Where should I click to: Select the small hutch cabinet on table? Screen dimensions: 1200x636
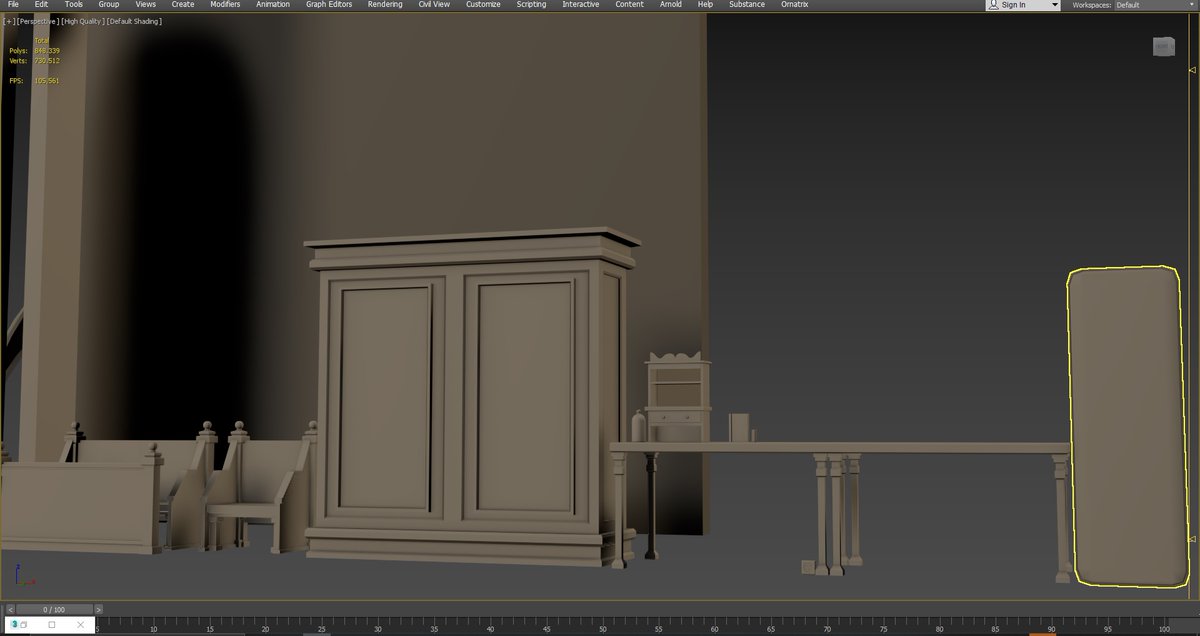(x=678, y=398)
